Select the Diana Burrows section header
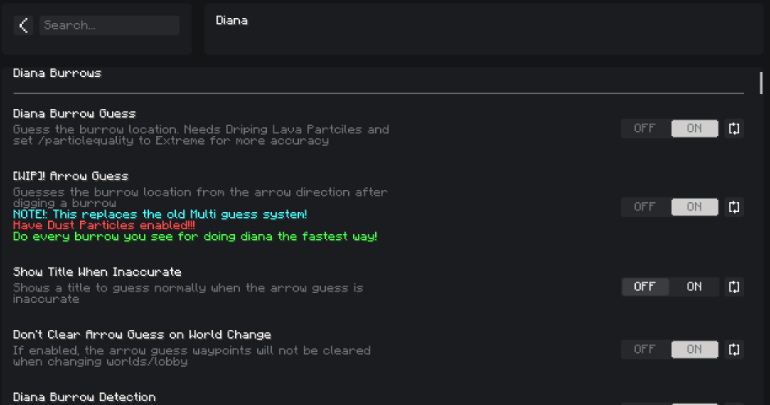Screen dimensions: 770x405 click(x=57, y=73)
